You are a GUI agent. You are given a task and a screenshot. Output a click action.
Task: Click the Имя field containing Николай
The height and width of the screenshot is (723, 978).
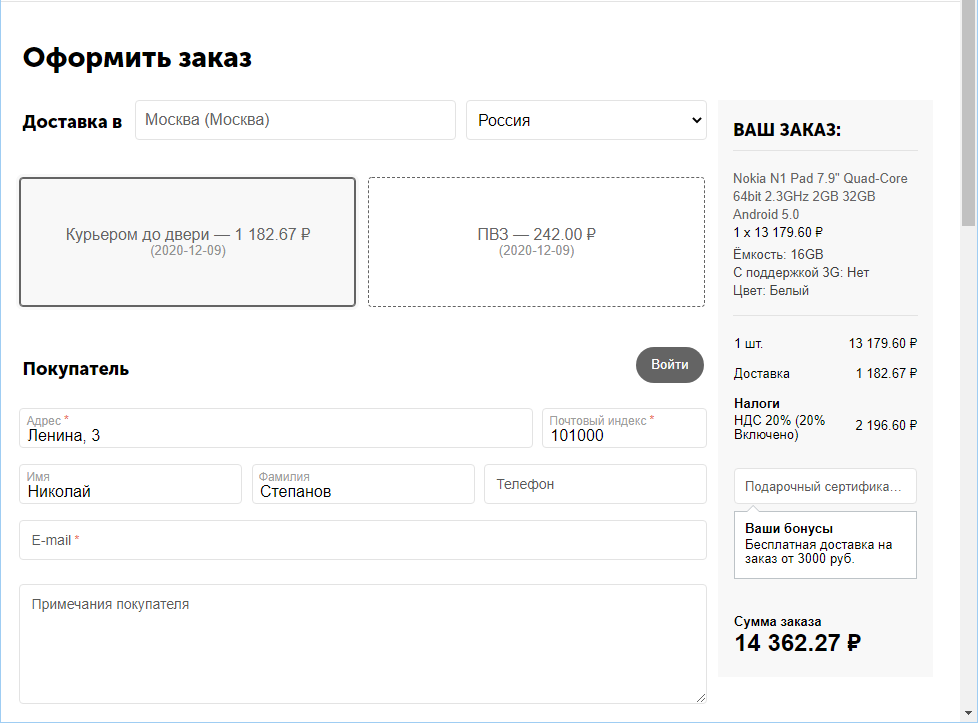[x=130, y=484]
